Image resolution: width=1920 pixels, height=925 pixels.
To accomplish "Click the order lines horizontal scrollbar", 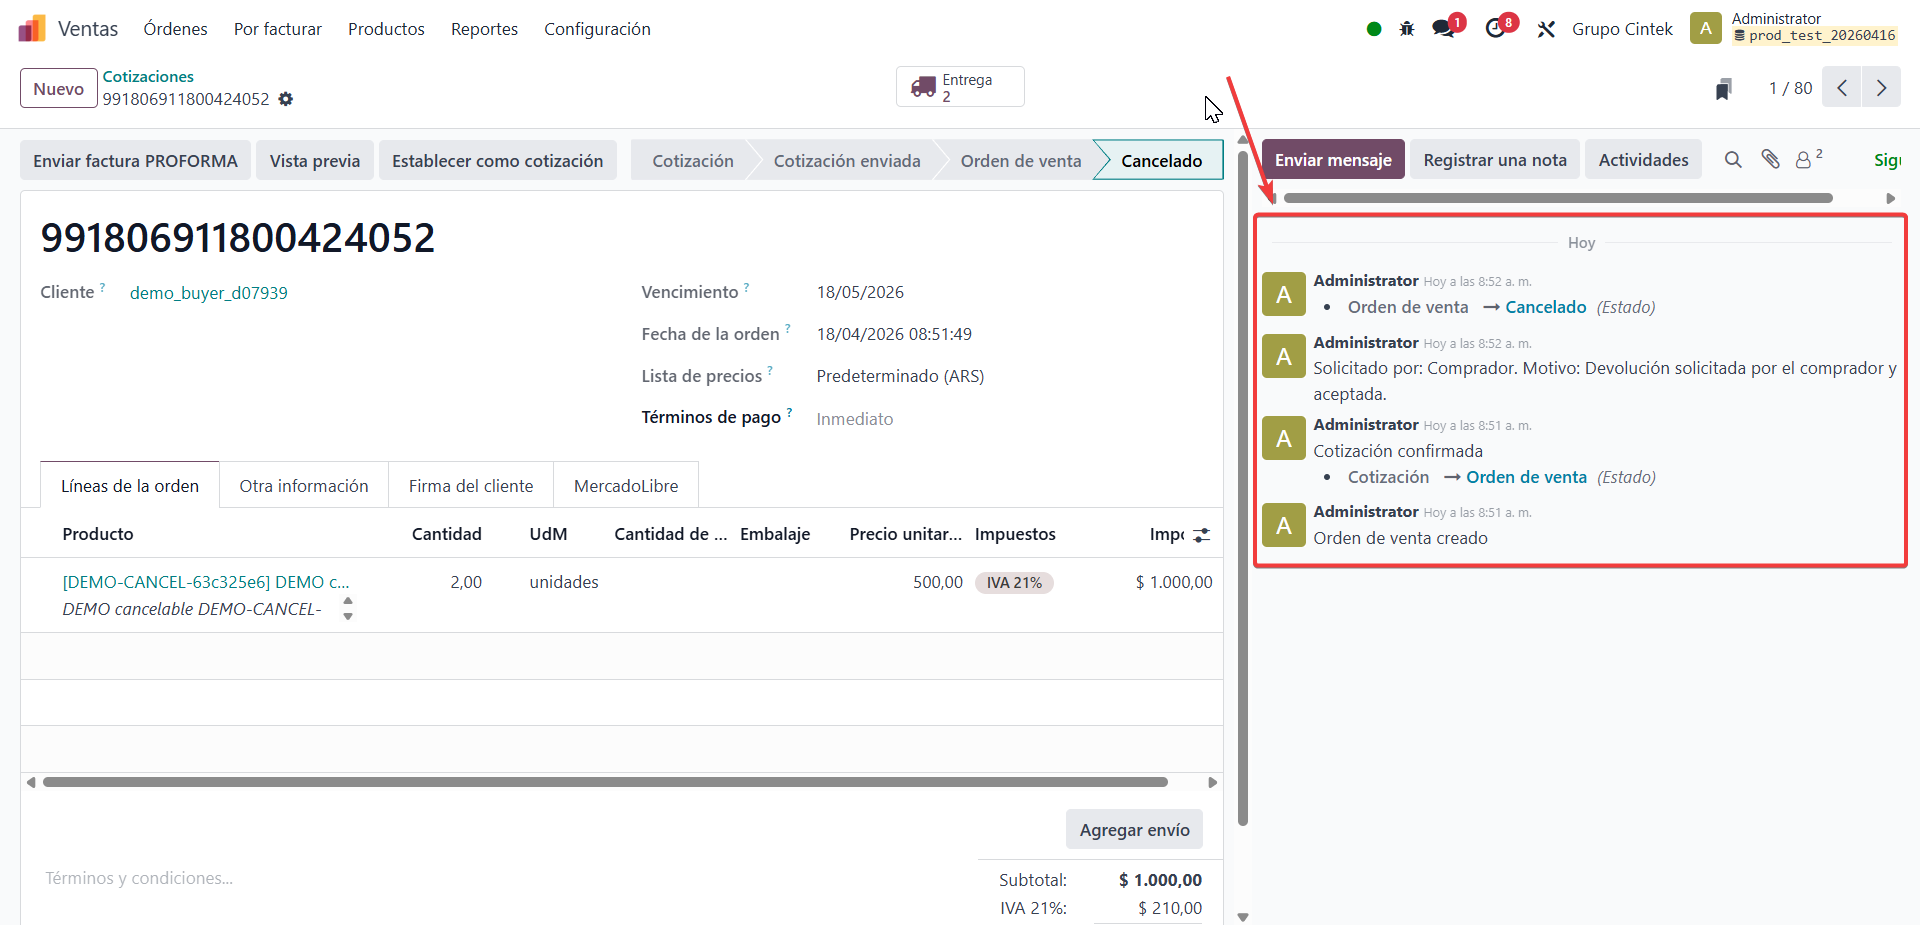I will (605, 782).
